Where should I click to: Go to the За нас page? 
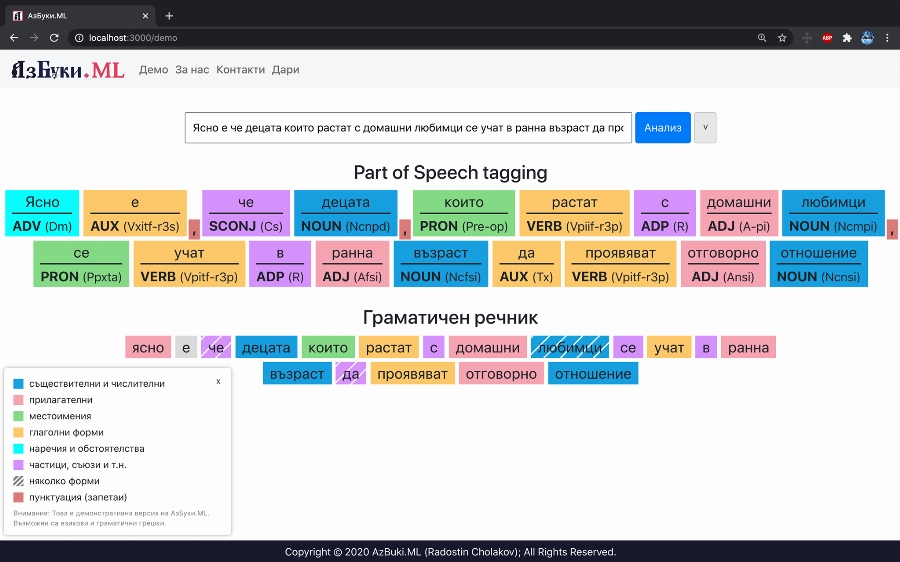pyautogui.click(x=192, y=70)
